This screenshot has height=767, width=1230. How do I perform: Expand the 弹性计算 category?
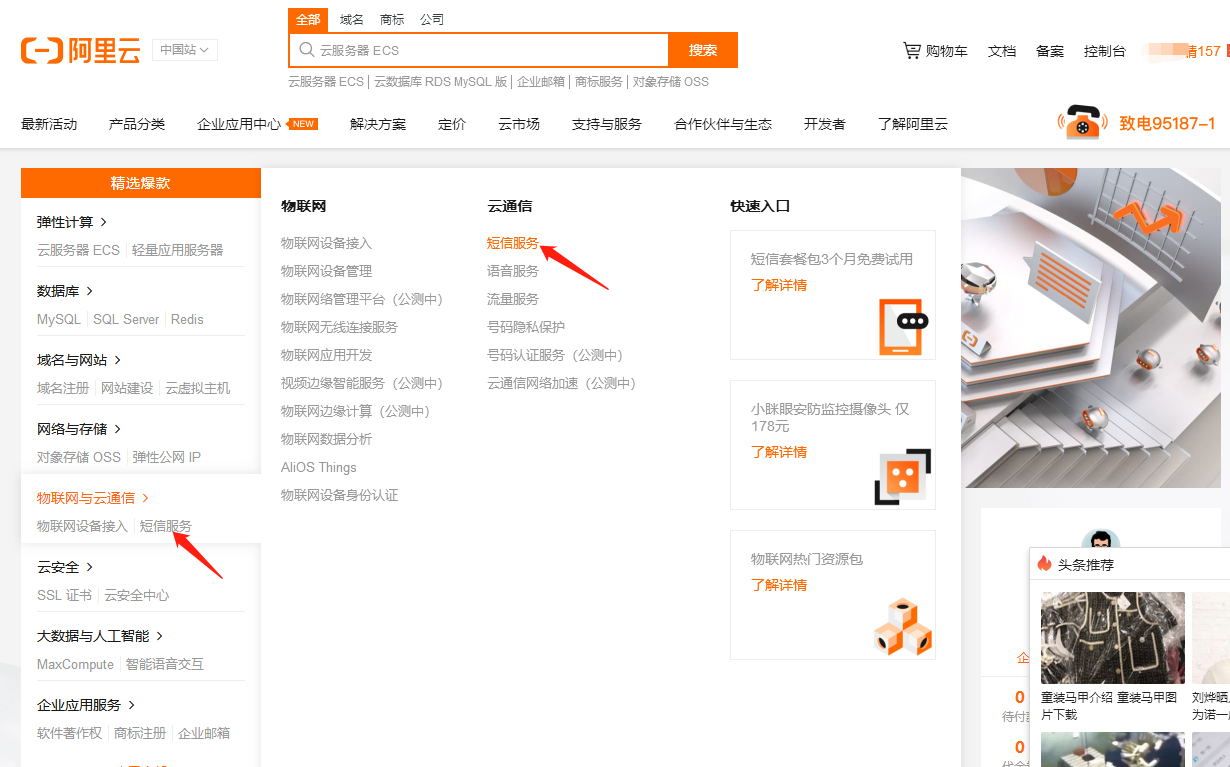point(72,222)
